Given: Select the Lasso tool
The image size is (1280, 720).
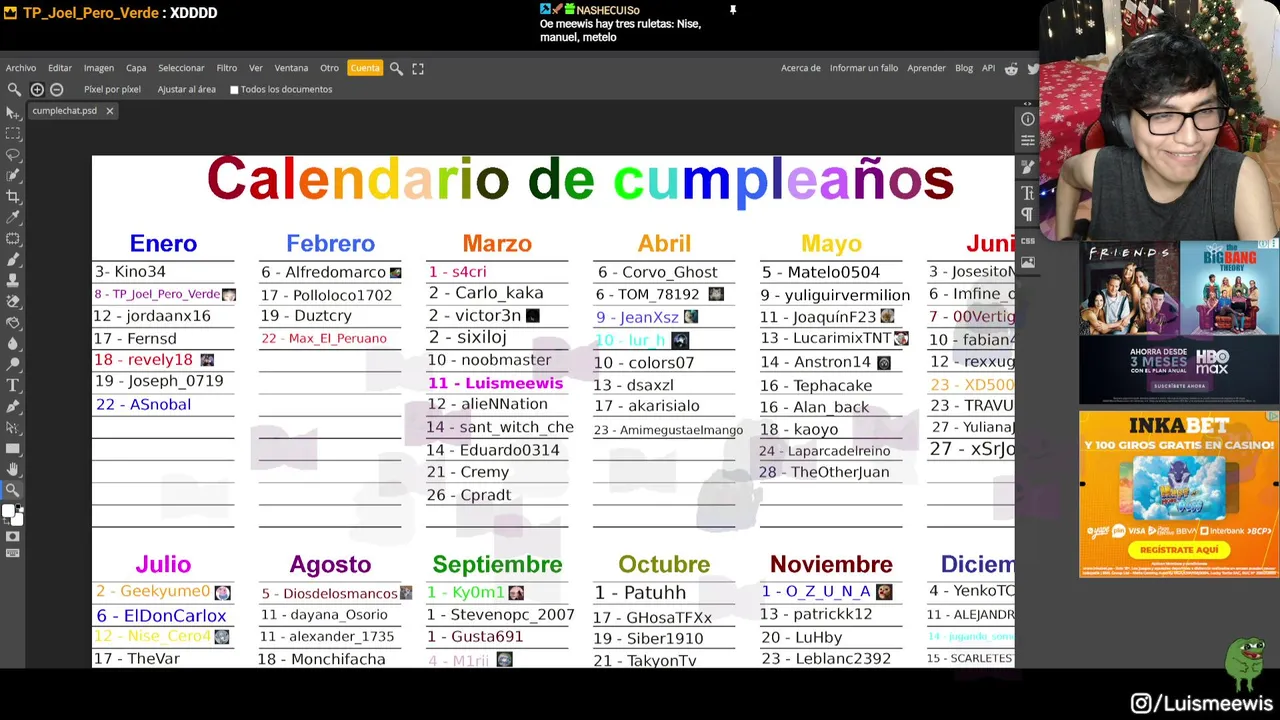Looking at the screenshot, I should (x=13, y=154).
